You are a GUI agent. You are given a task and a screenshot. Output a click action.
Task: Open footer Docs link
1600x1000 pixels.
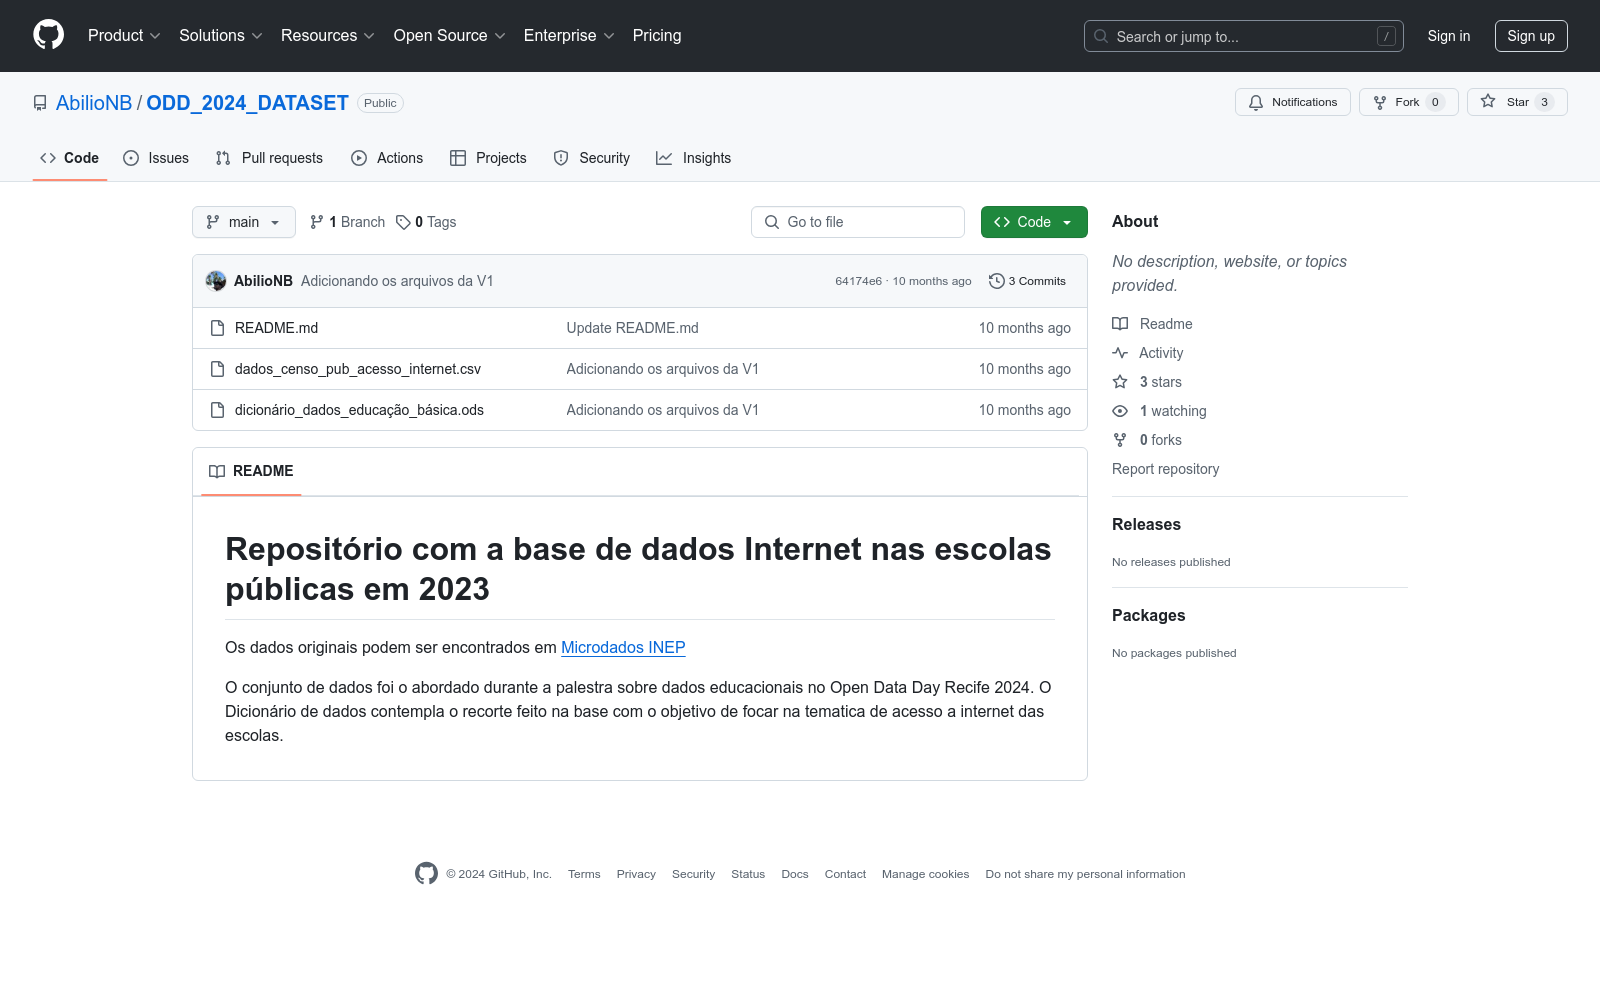[795, 874]
